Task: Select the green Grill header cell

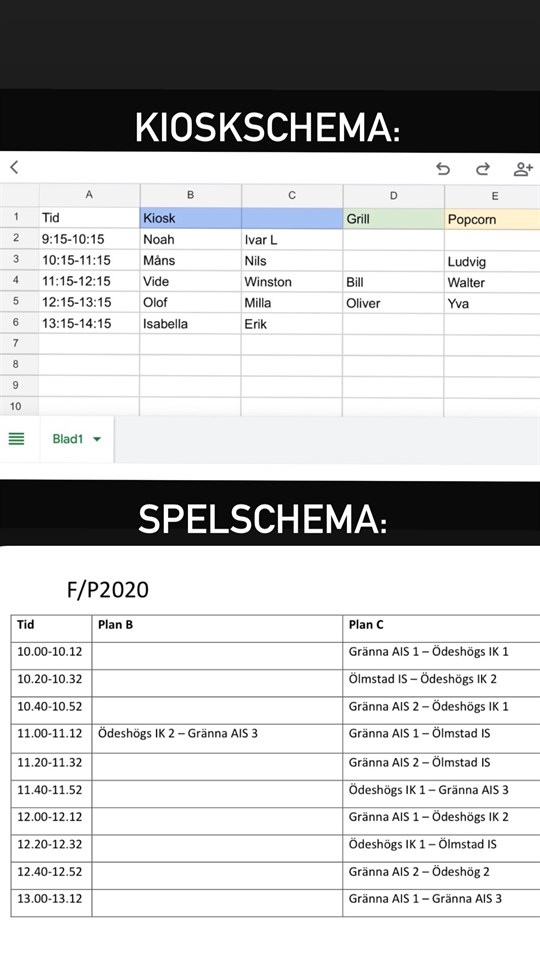Action: (394, 218)
